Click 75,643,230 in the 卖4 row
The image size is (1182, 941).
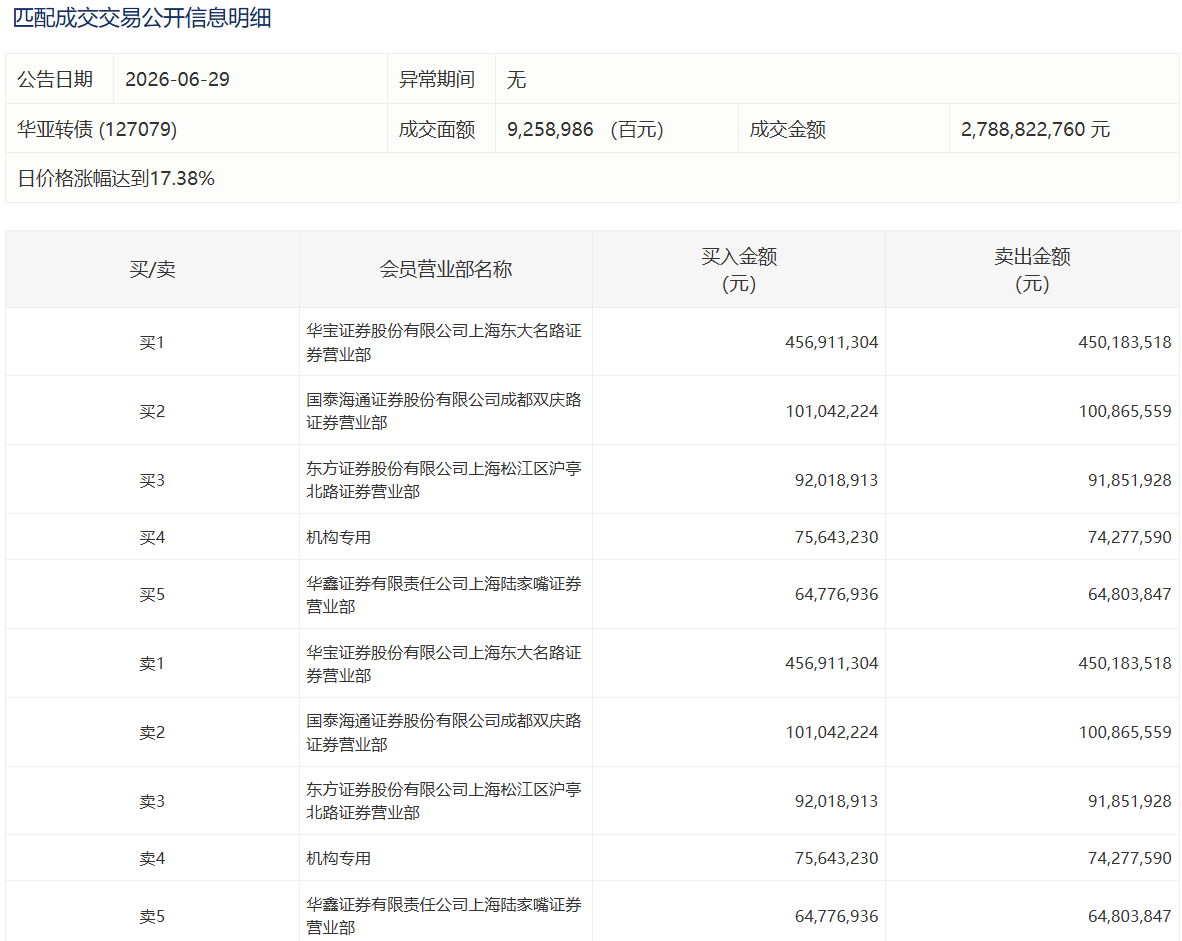836,859
